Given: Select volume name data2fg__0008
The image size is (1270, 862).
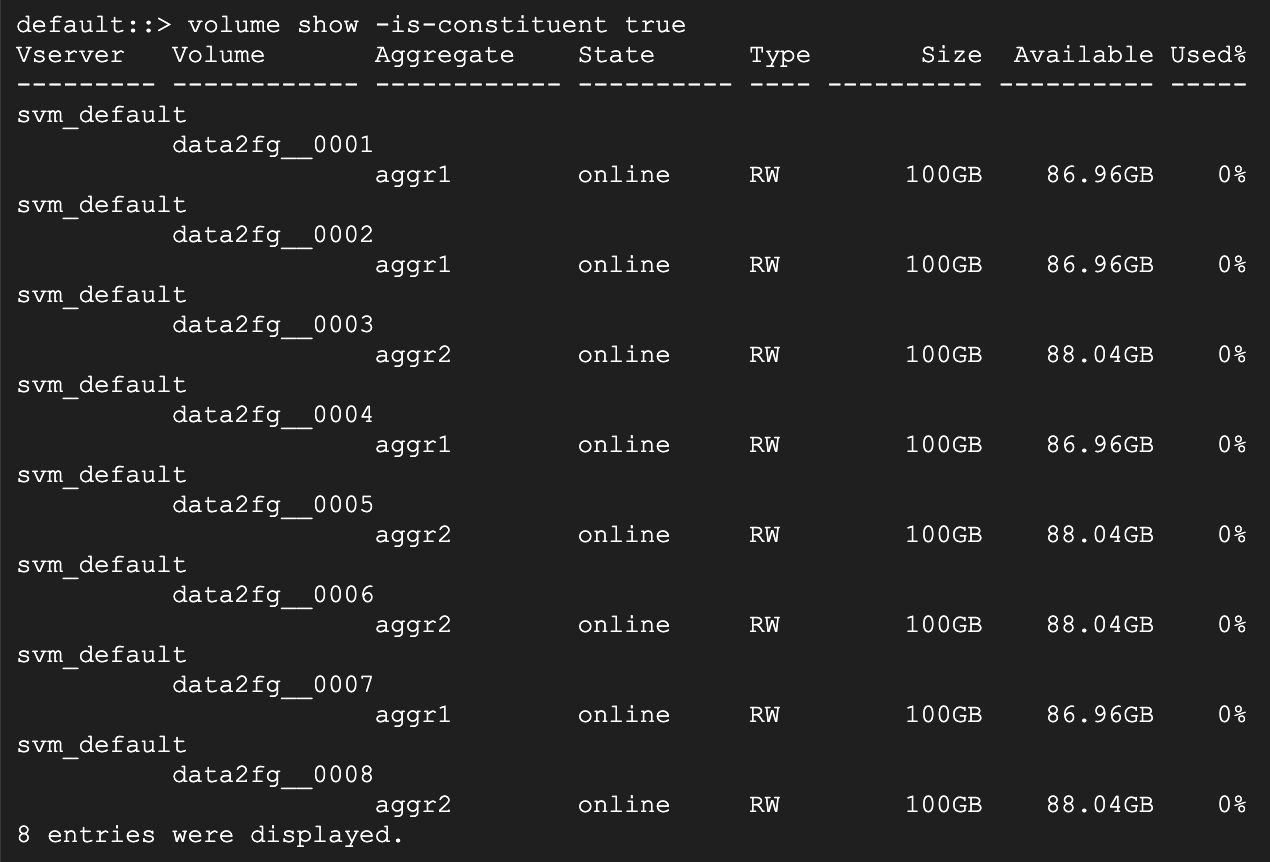Looking at the screenshot, I should click(272, 774).
